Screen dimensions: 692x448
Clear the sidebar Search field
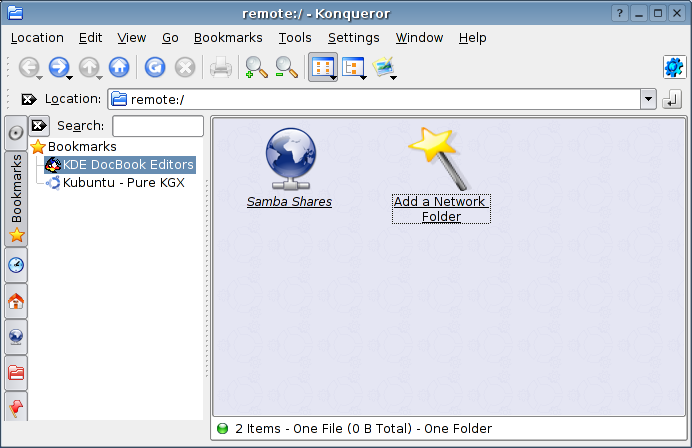[x=39, y=126]
